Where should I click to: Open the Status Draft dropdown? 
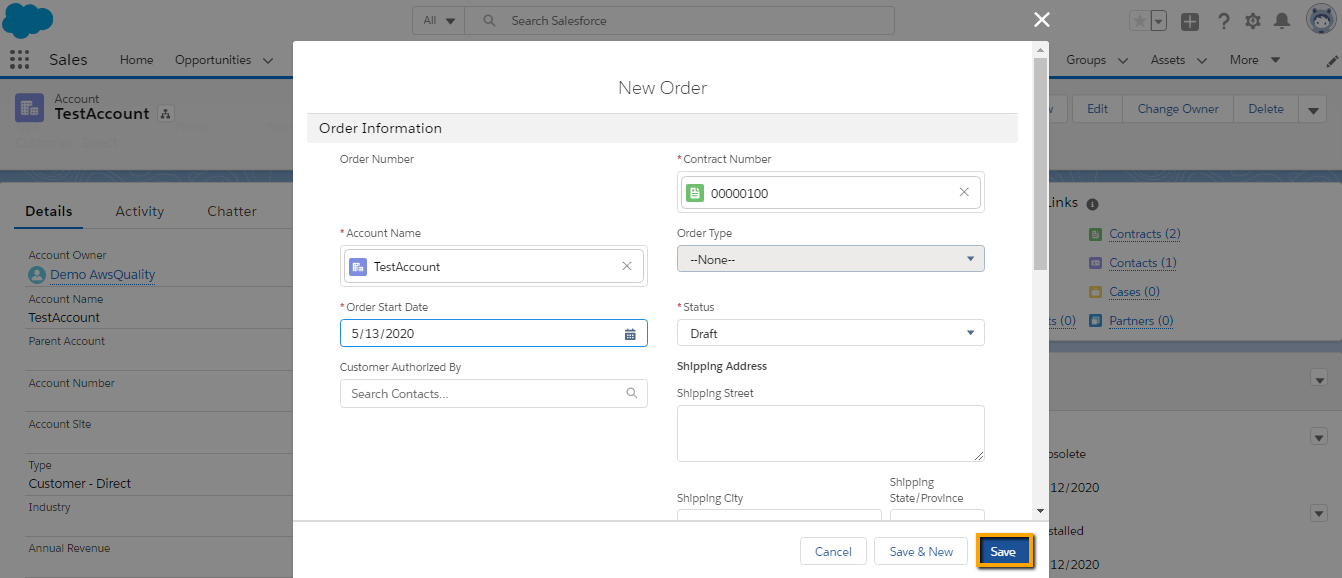(x=831, y=333)
